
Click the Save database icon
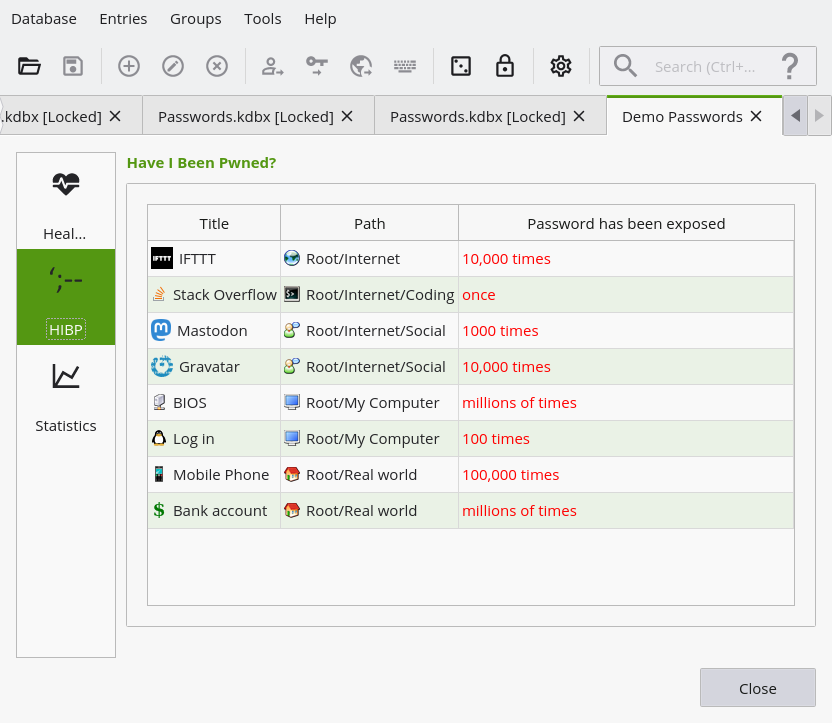tap(73, 66)
